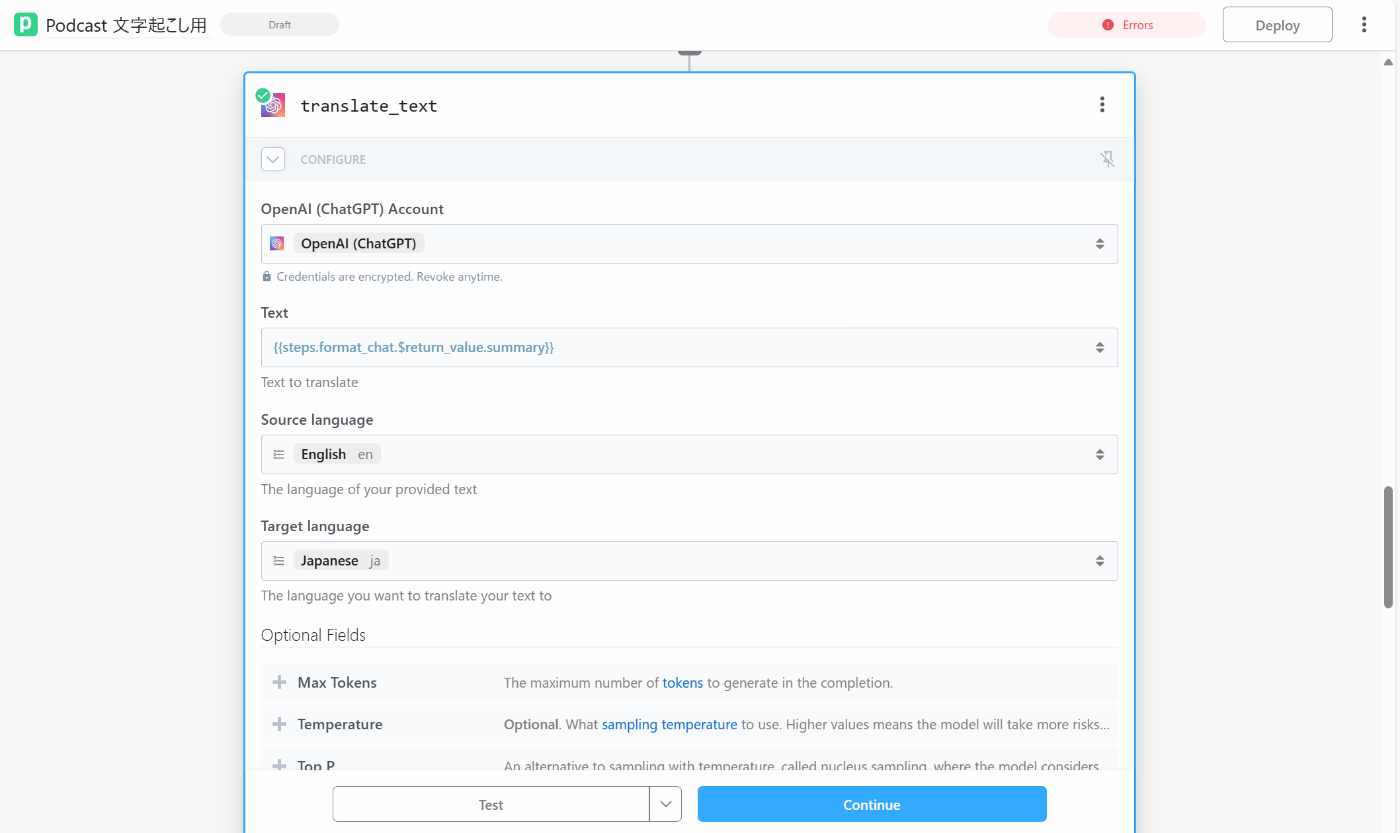Click the Text input with steps.format_chat value

[689, 347]
